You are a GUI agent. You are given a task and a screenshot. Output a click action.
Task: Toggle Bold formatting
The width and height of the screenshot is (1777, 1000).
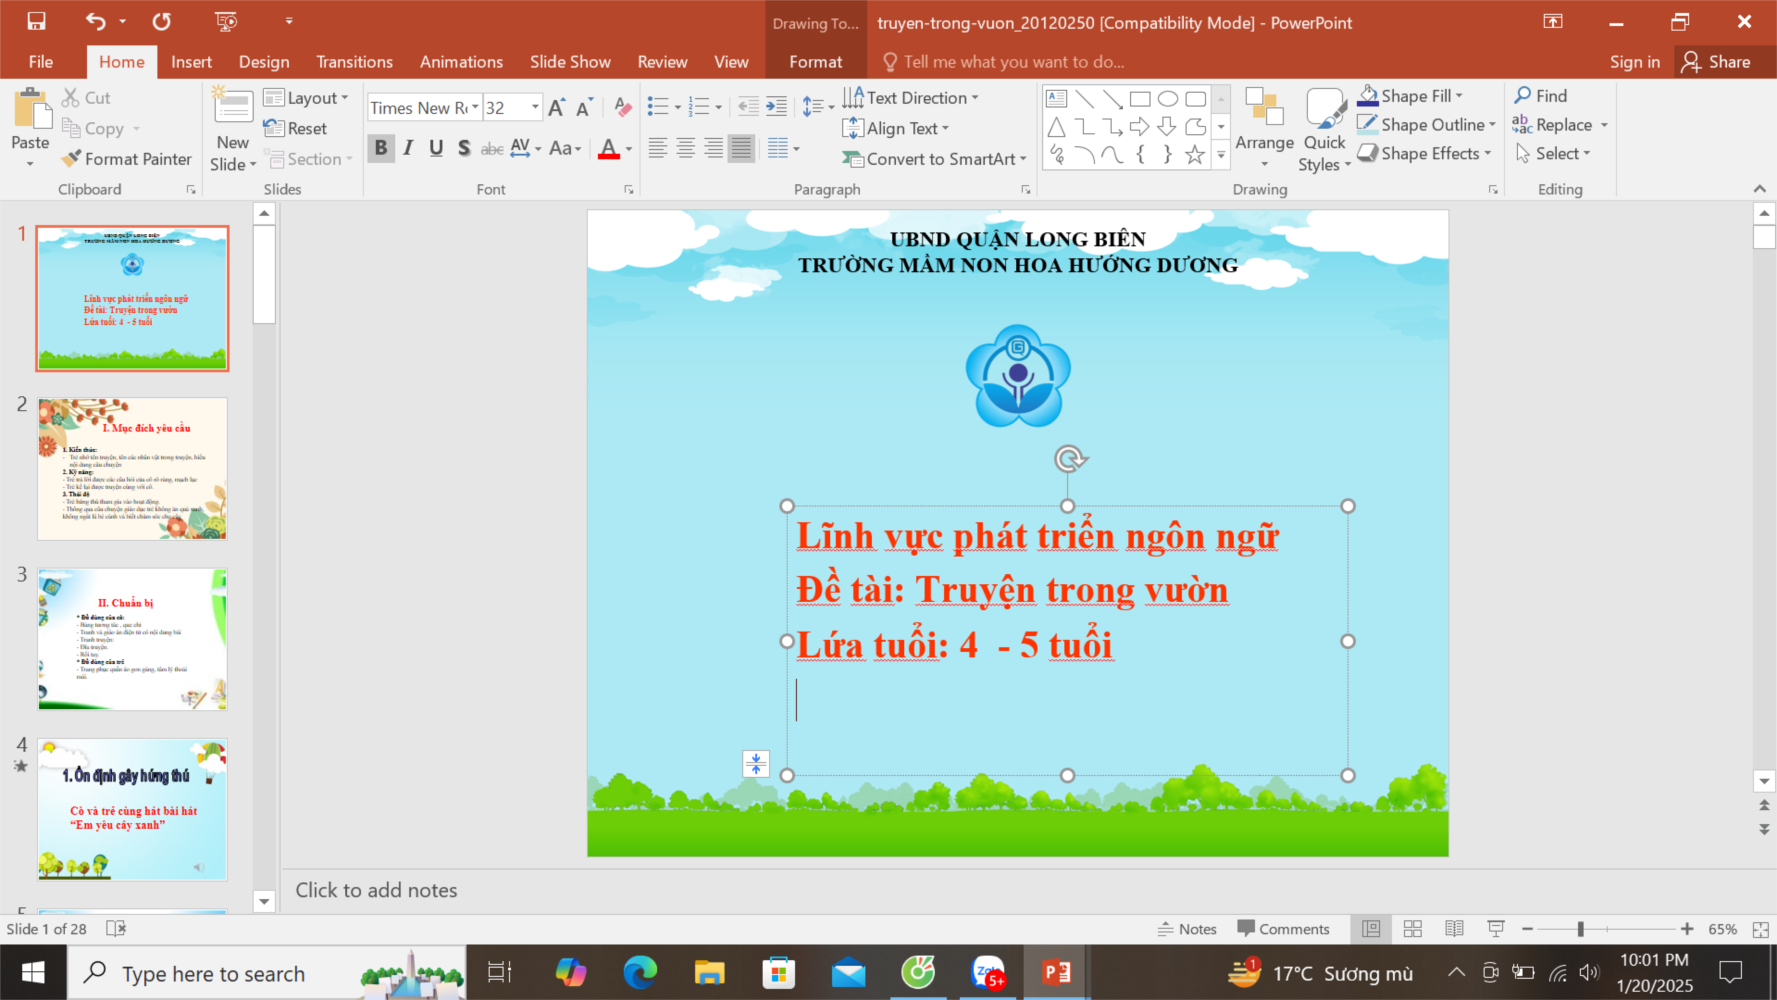381,149
